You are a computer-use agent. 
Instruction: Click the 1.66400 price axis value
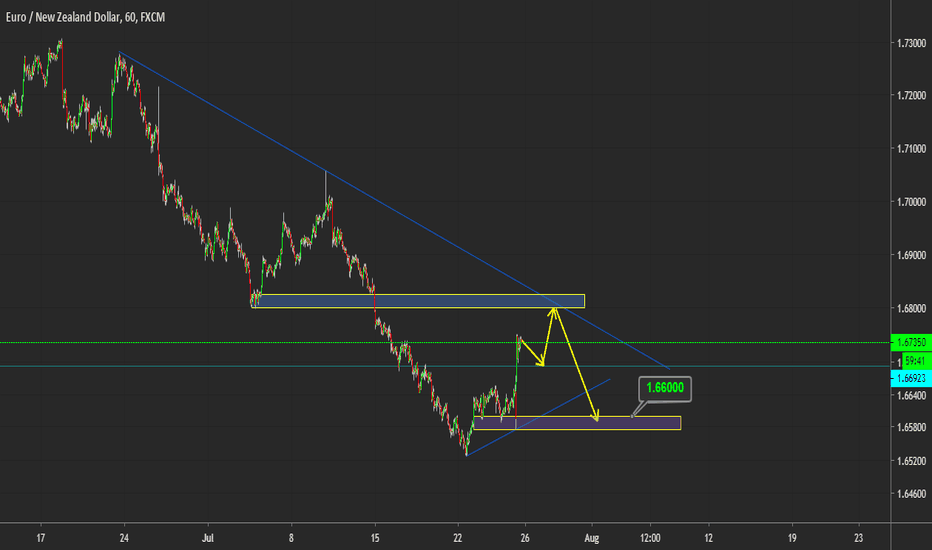point(911,395)
